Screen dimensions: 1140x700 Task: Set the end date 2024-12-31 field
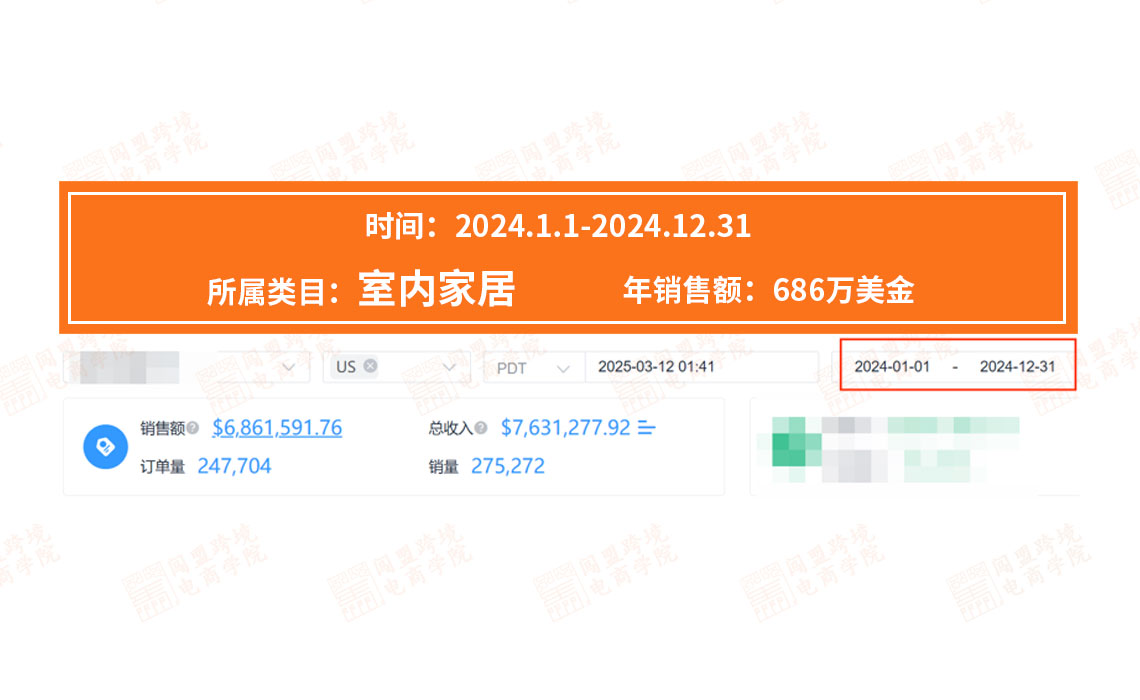[x=1017, y=367]
